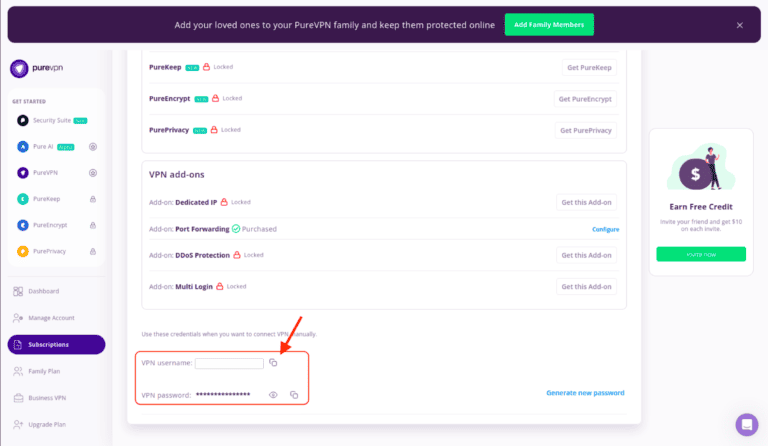
Task: Get the Dedicated IP add-on
Action: pos(586,202)
